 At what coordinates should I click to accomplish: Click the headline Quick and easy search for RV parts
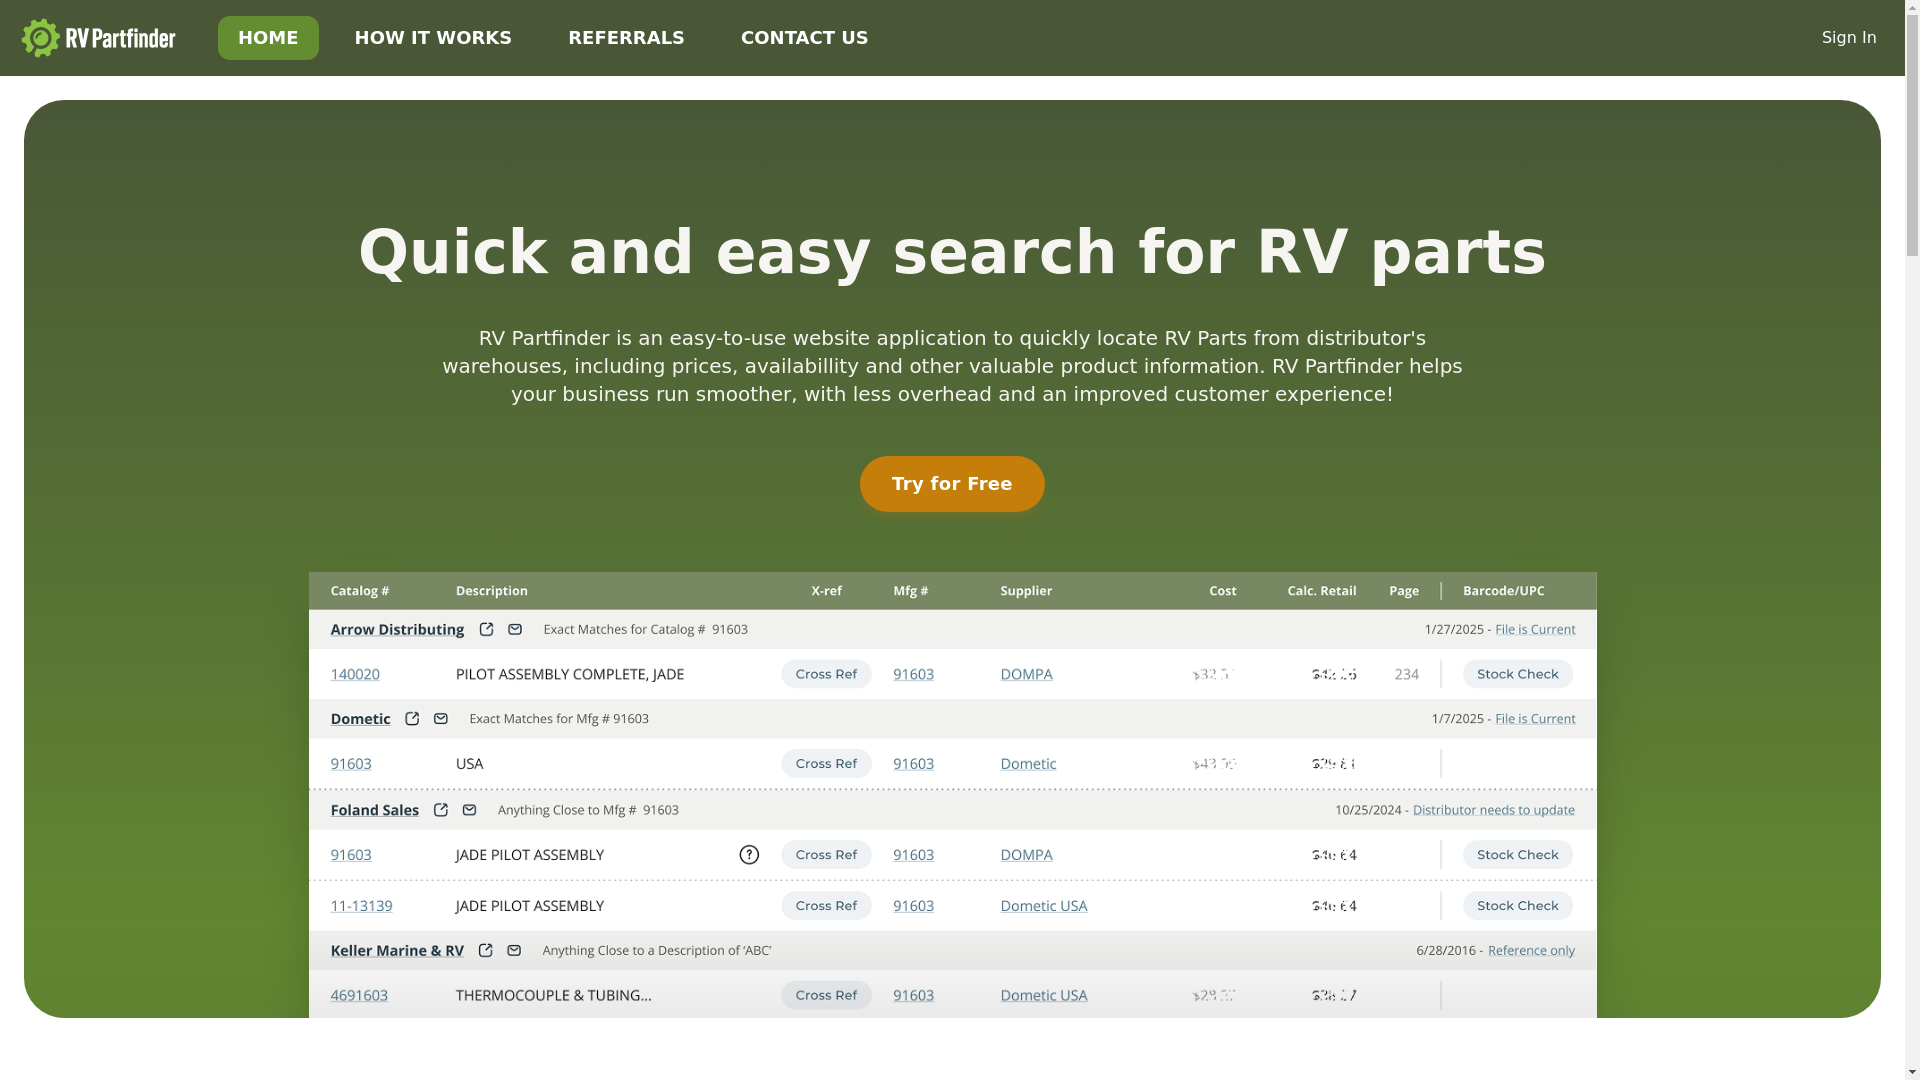(952, 252)
